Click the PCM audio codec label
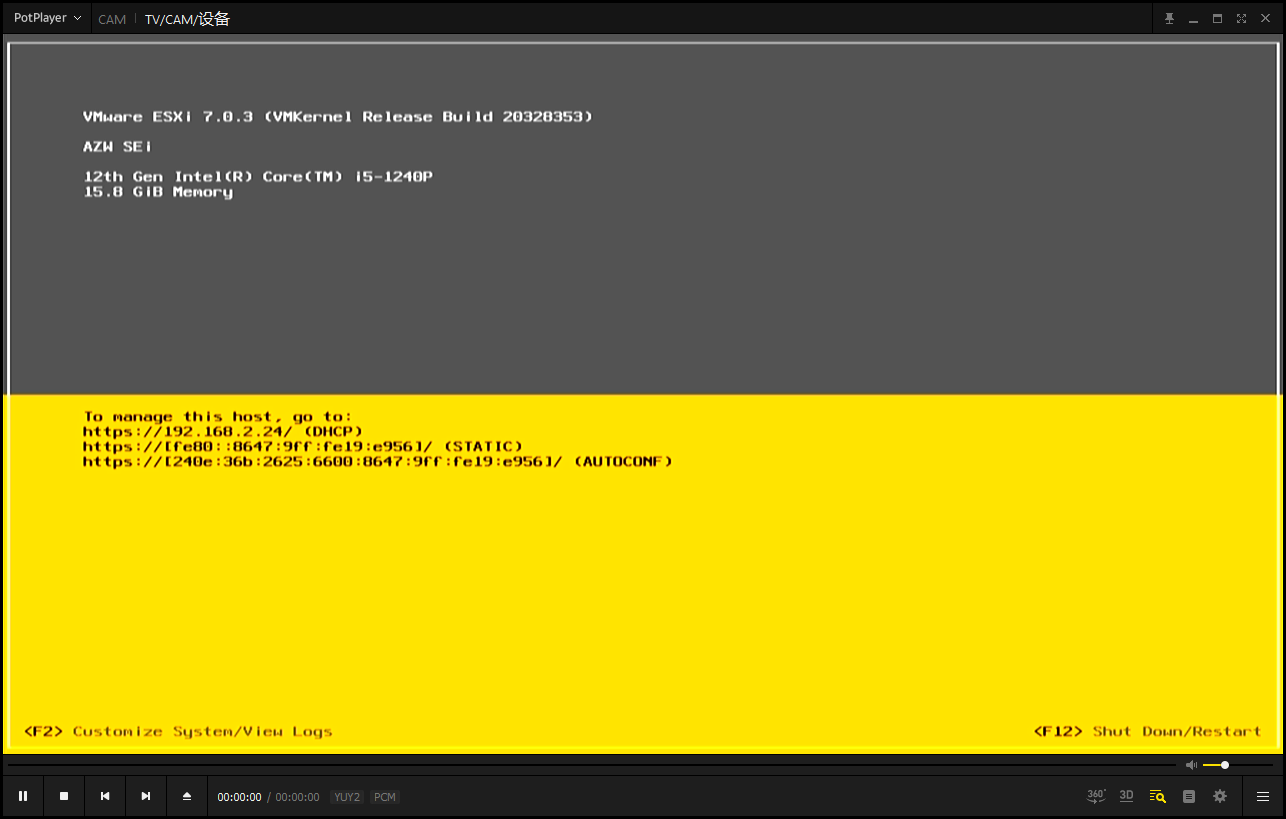Viewport: 1286px width, 819px height. click(x=385, y=797)
